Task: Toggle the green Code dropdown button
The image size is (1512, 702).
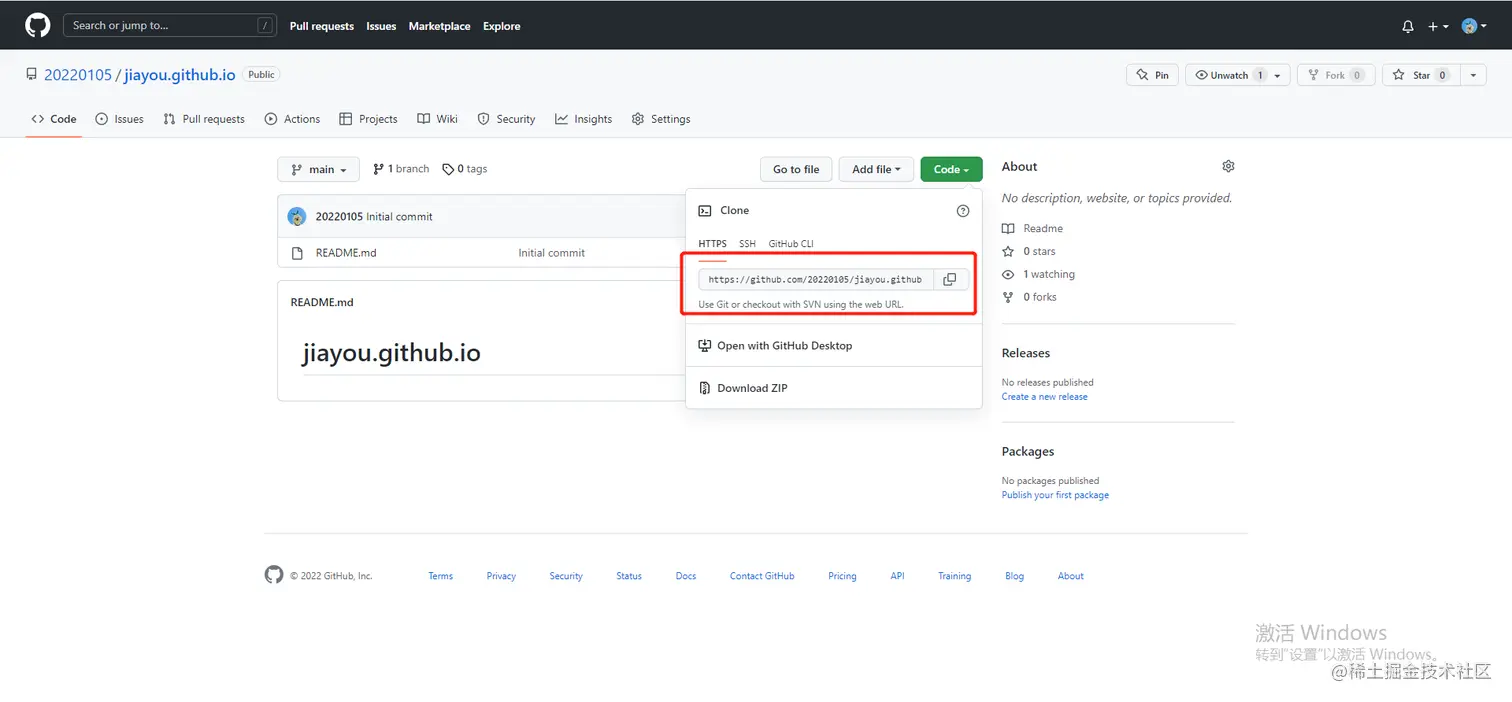Action: (951, 169)
